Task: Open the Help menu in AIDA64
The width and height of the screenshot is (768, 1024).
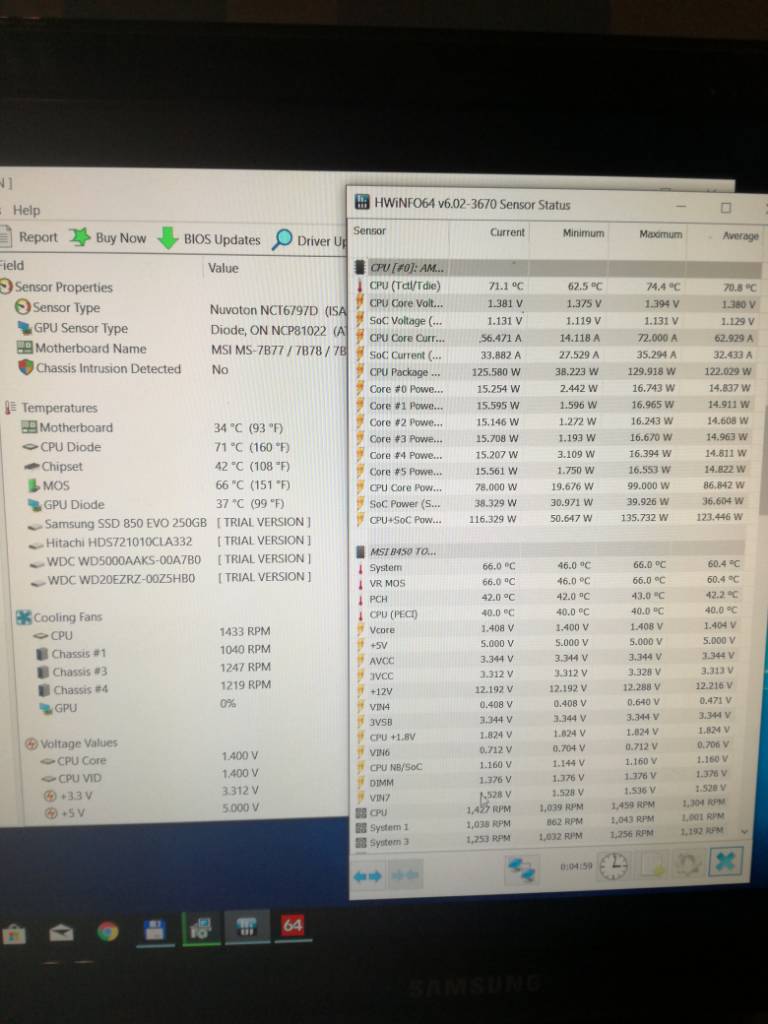Action: [x=26, y=210]
